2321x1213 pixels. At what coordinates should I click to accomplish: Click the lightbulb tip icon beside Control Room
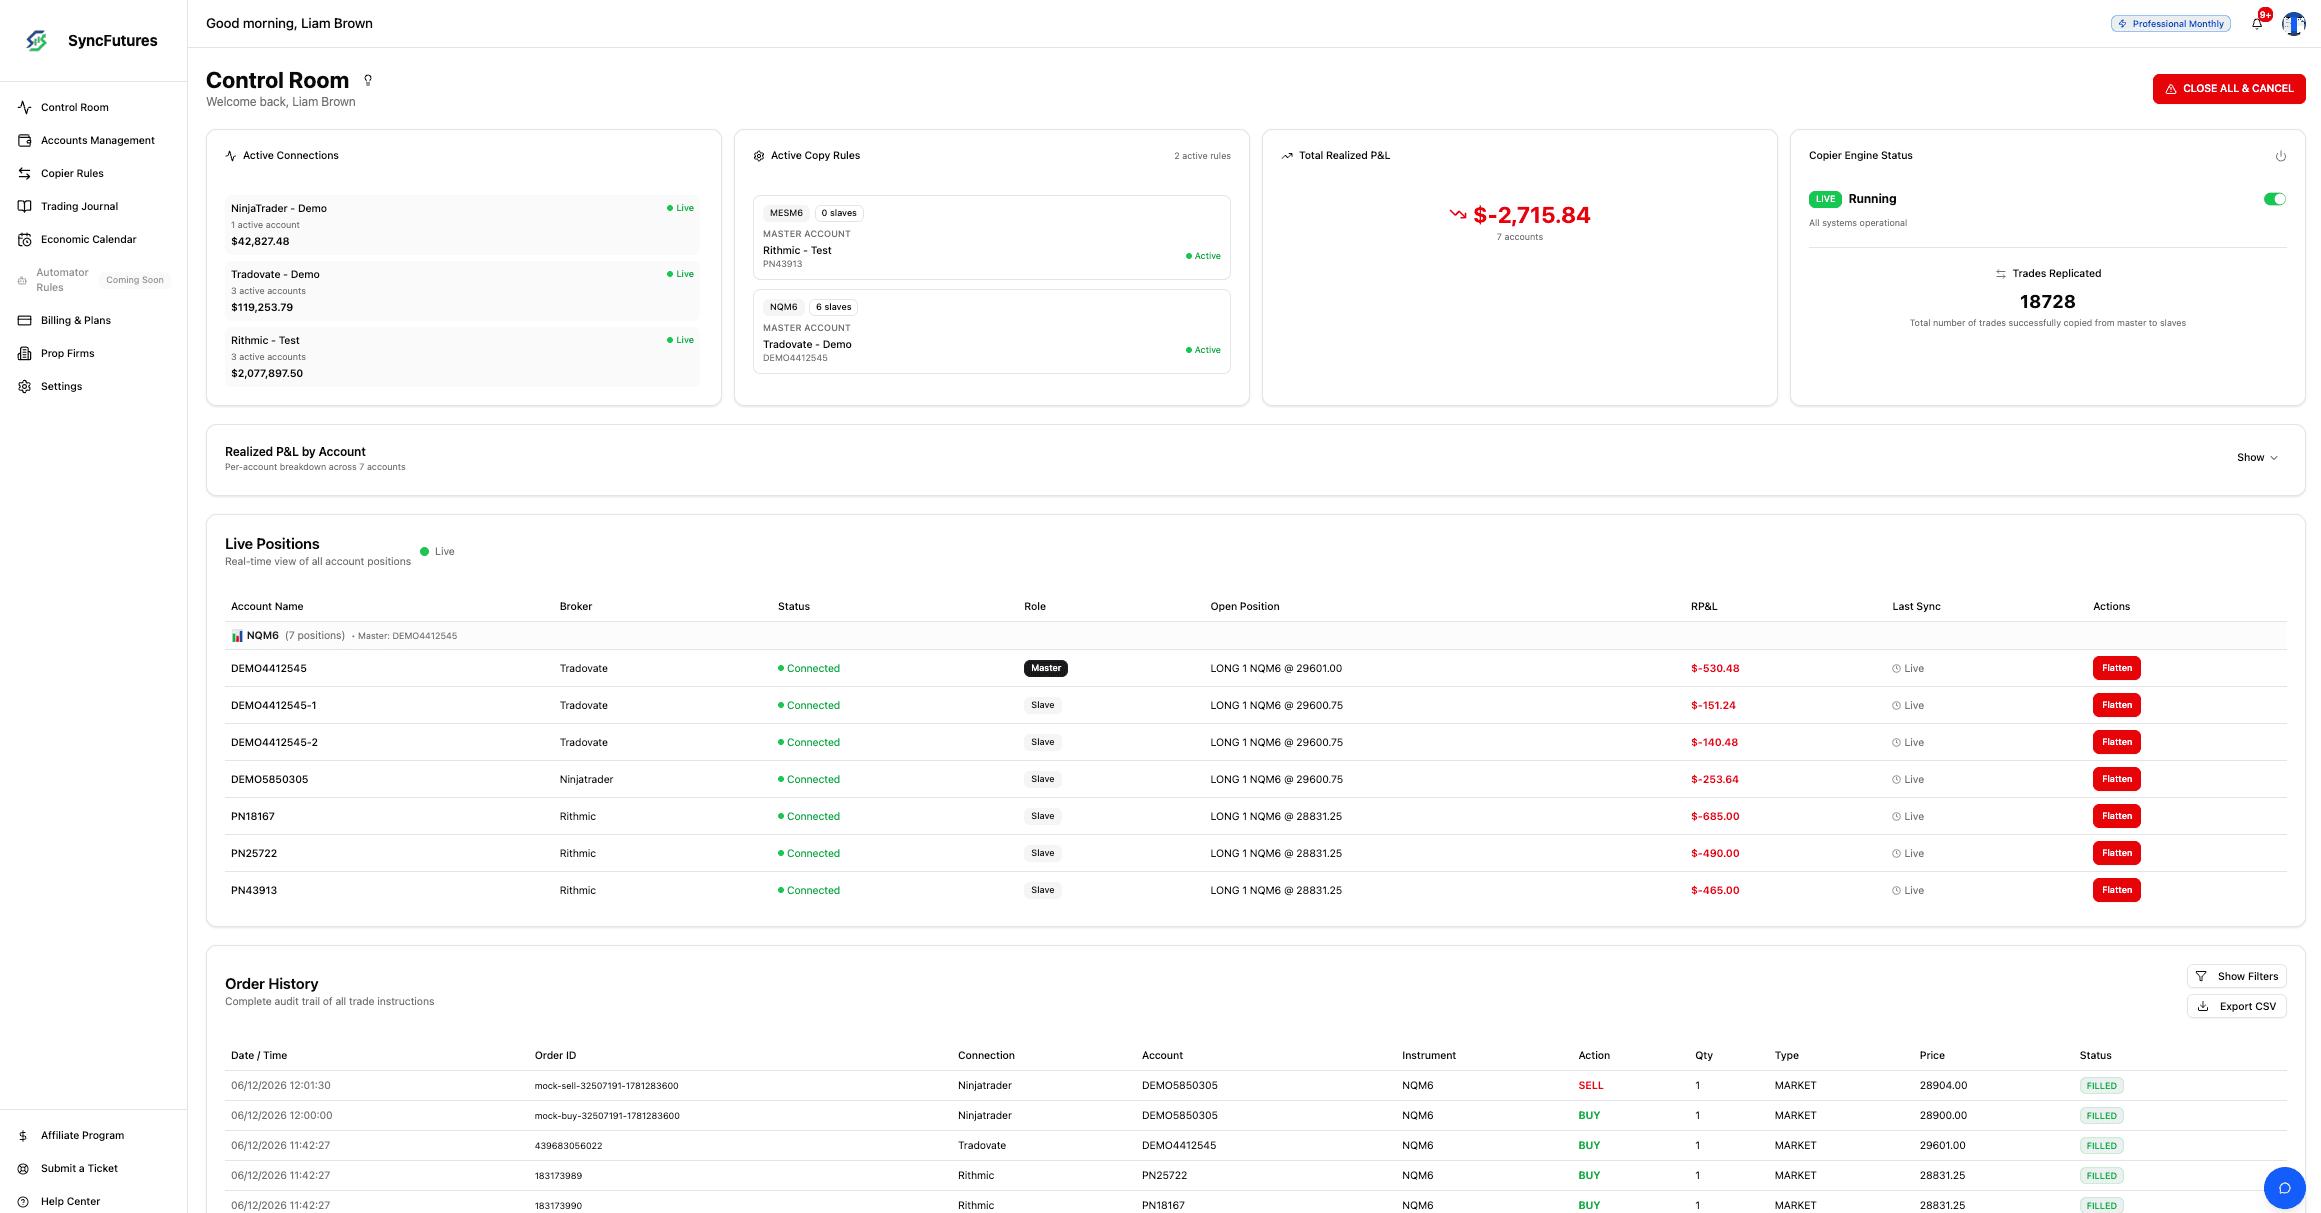368,80
